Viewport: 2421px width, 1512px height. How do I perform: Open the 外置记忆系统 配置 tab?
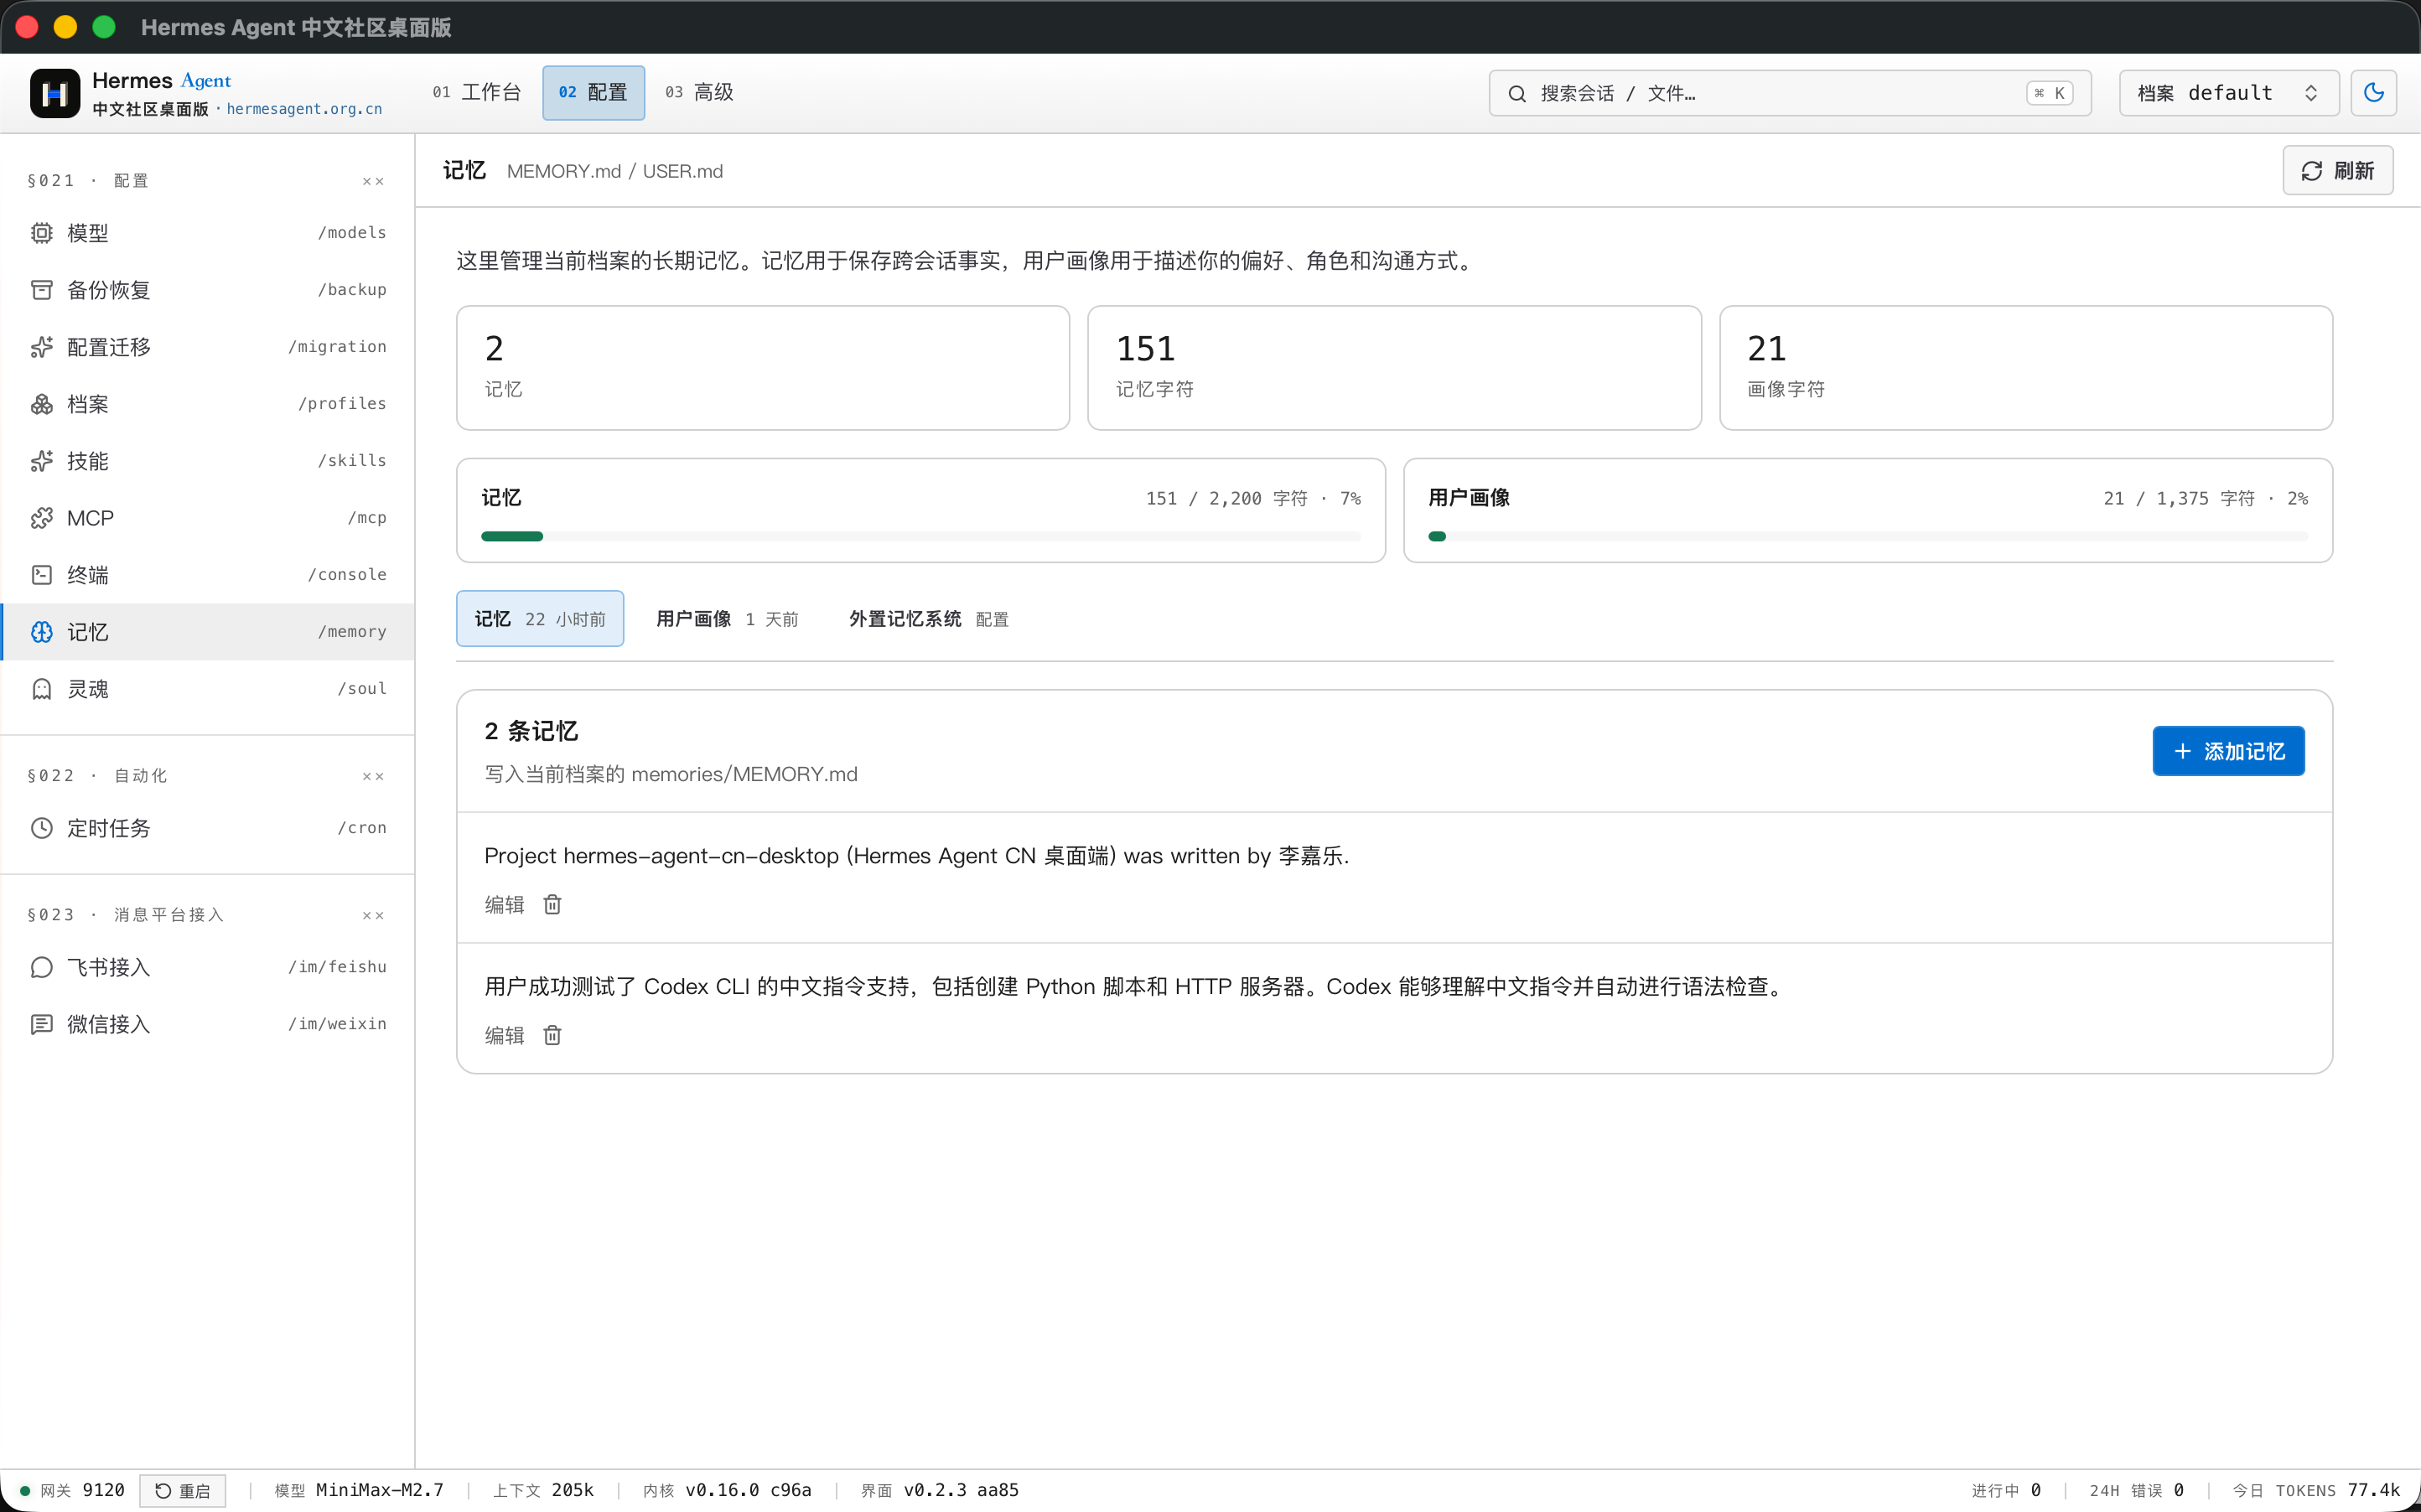(x=928, y=619)
